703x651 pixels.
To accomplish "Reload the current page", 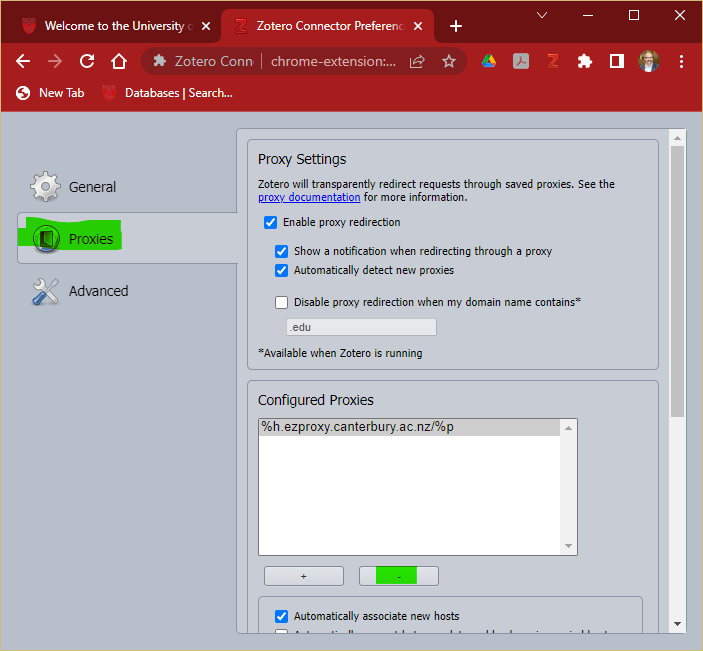I will (x=87, y=61).
